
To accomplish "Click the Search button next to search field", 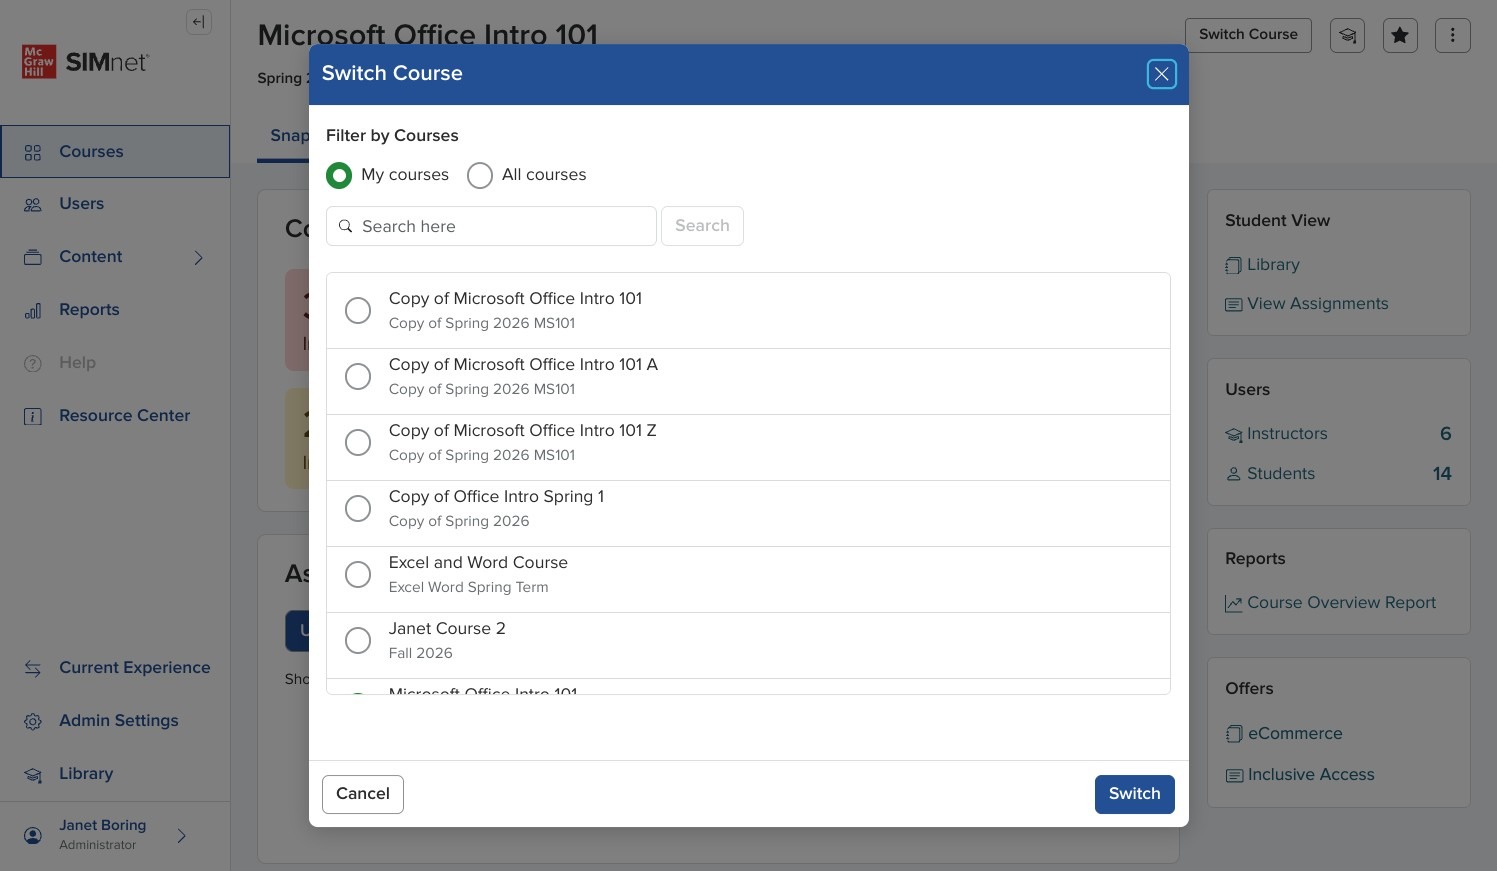I will point(702,226).
